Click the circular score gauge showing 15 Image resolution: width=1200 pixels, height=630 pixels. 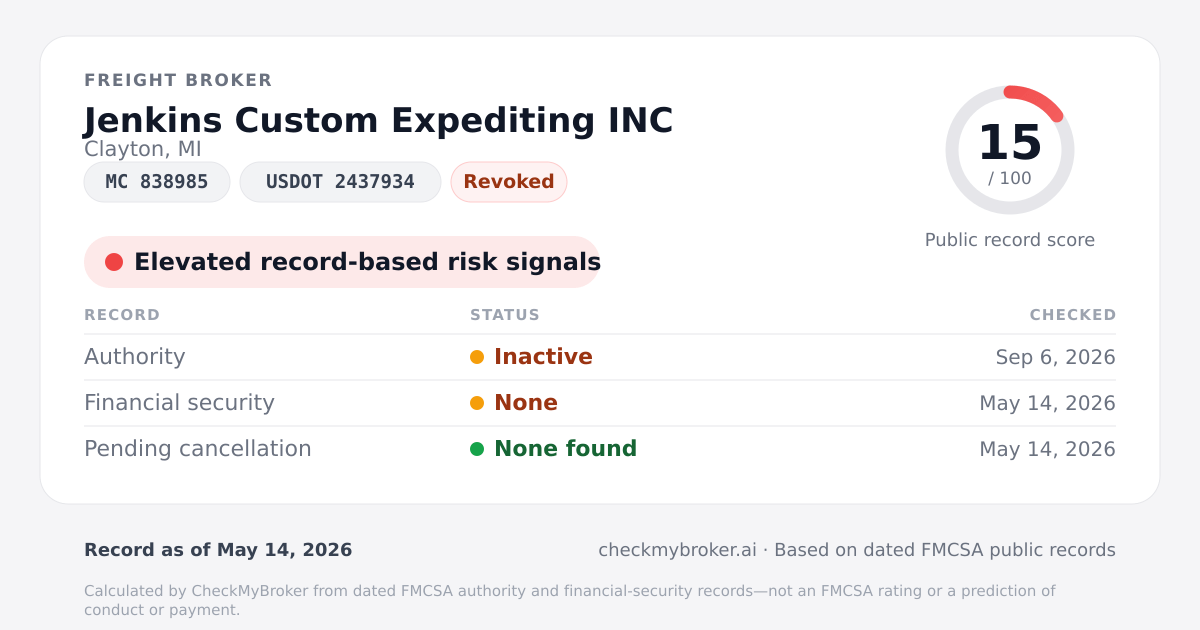coord(1010,150)
